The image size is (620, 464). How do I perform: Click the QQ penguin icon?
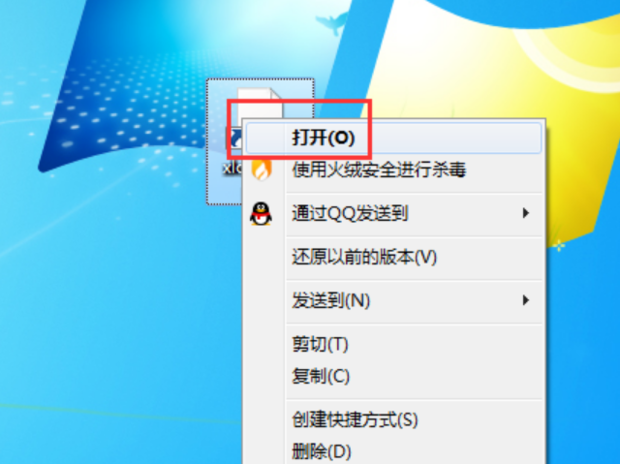(261, 214)
